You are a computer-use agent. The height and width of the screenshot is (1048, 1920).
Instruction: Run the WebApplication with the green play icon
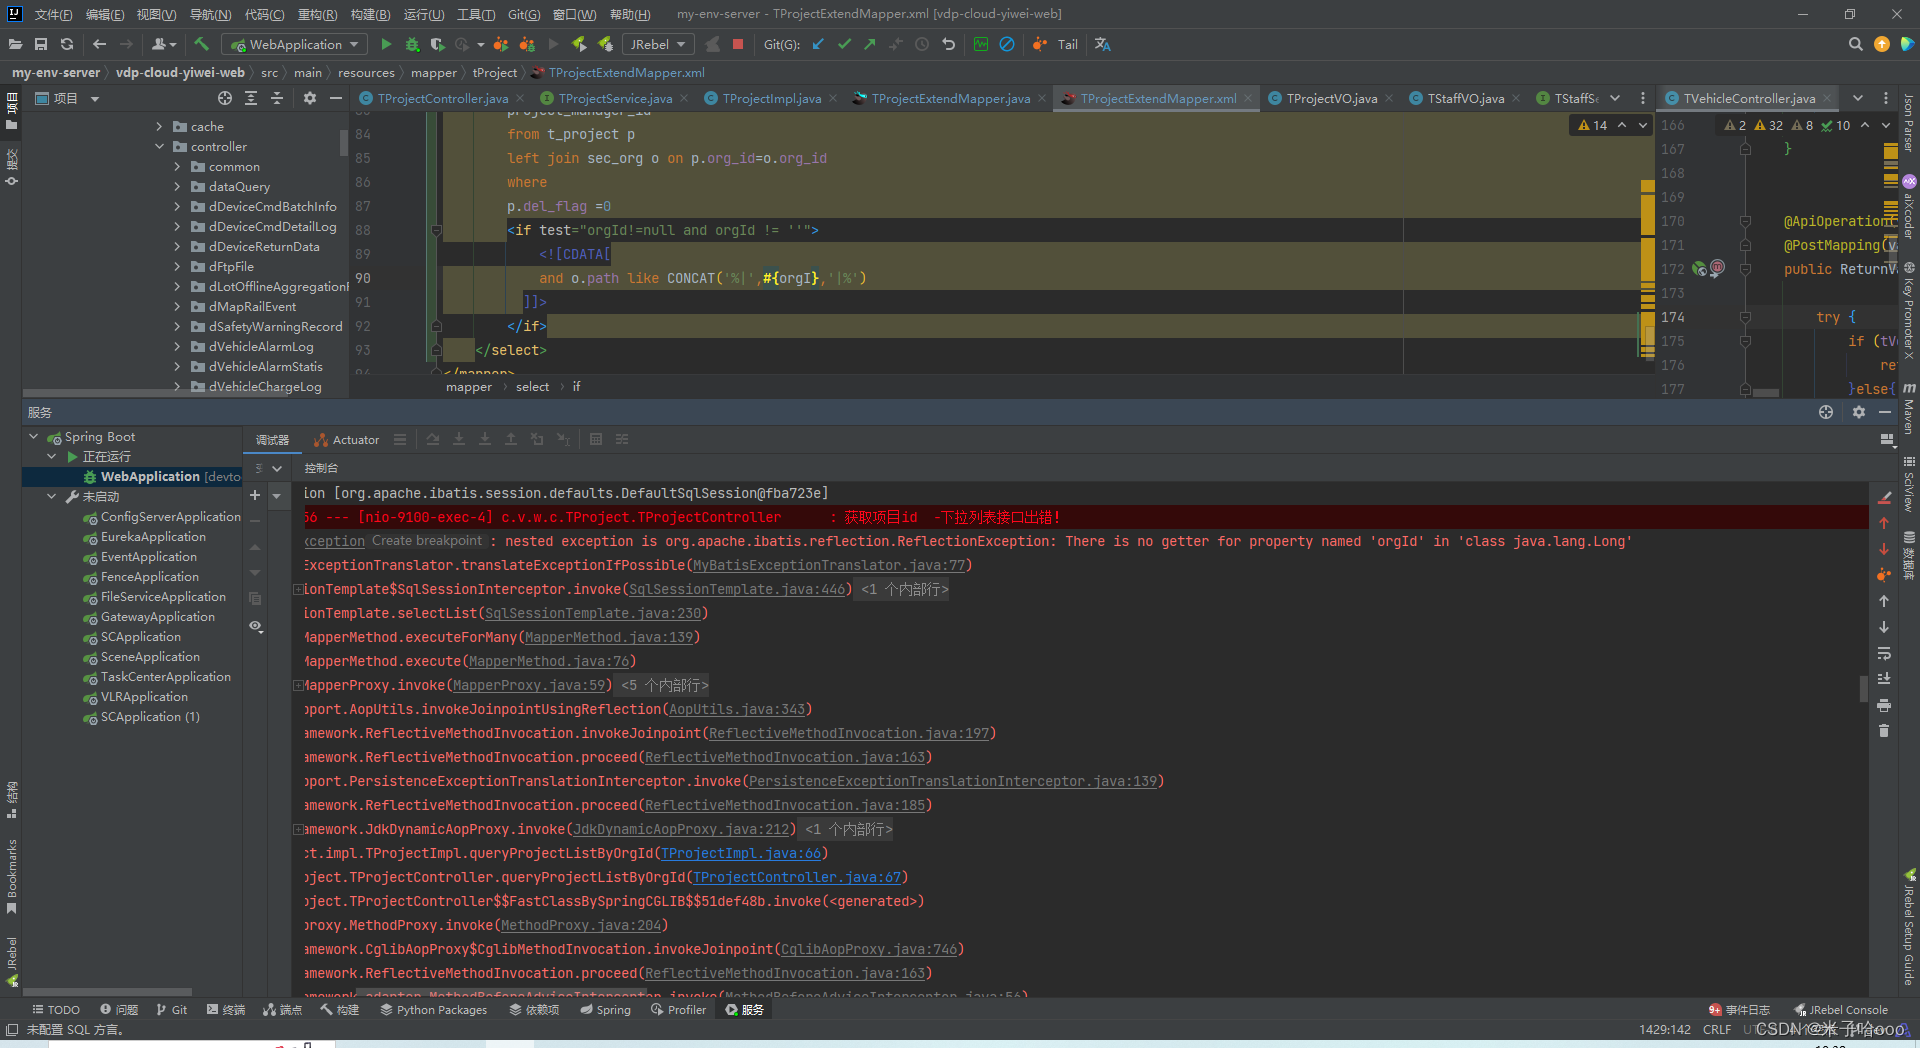tap(385, 44)
